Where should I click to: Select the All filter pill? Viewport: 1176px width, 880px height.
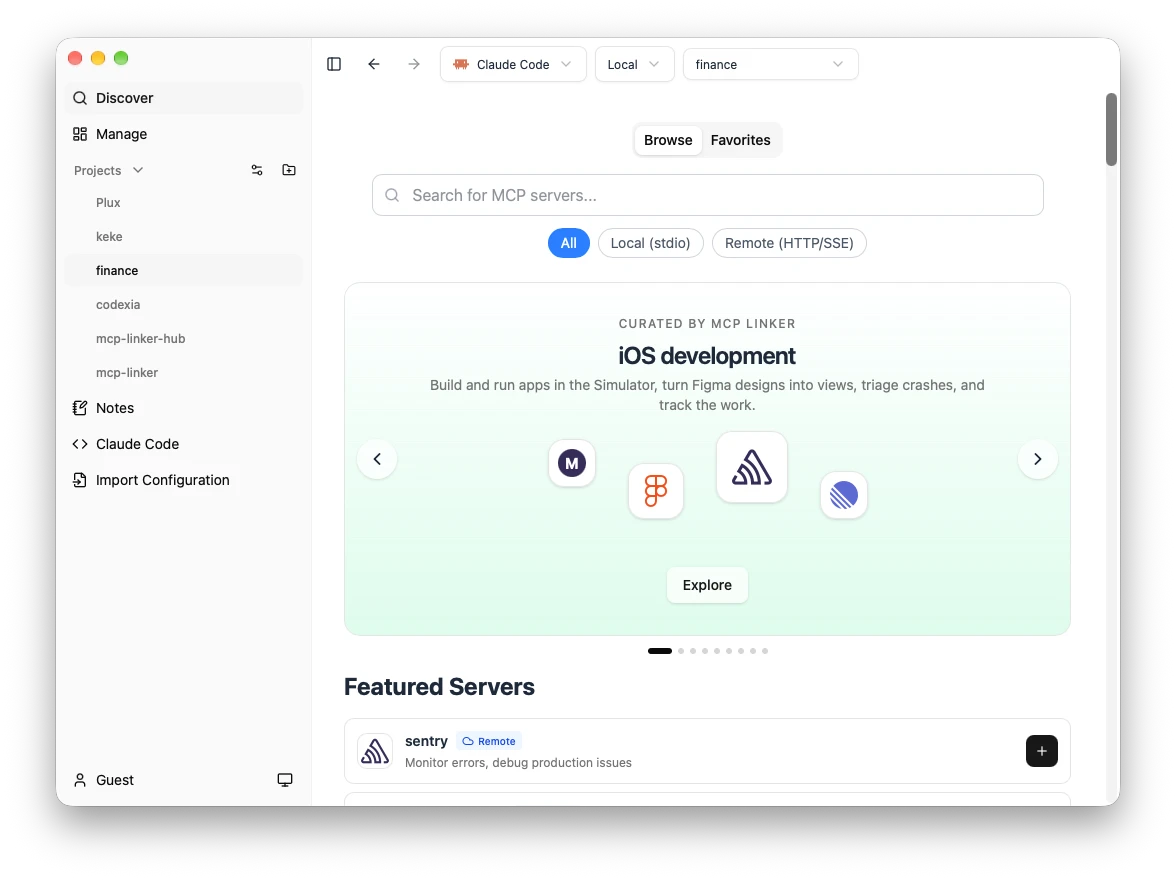tap(568, 243)
